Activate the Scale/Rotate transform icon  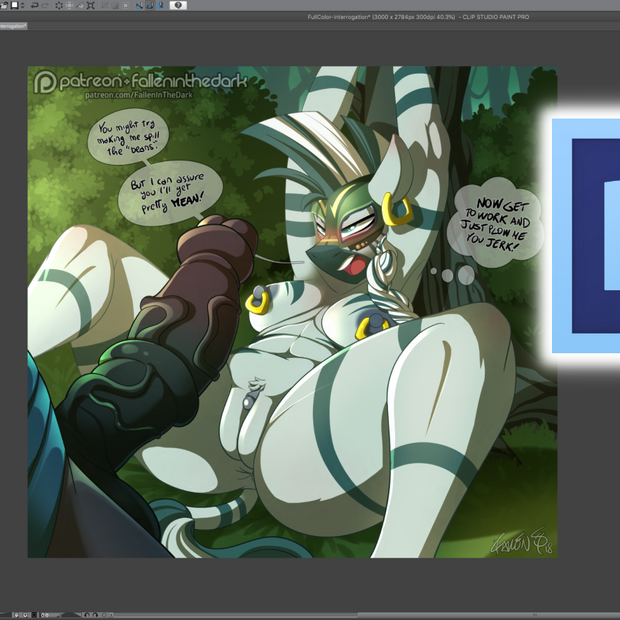pos(91,5)
